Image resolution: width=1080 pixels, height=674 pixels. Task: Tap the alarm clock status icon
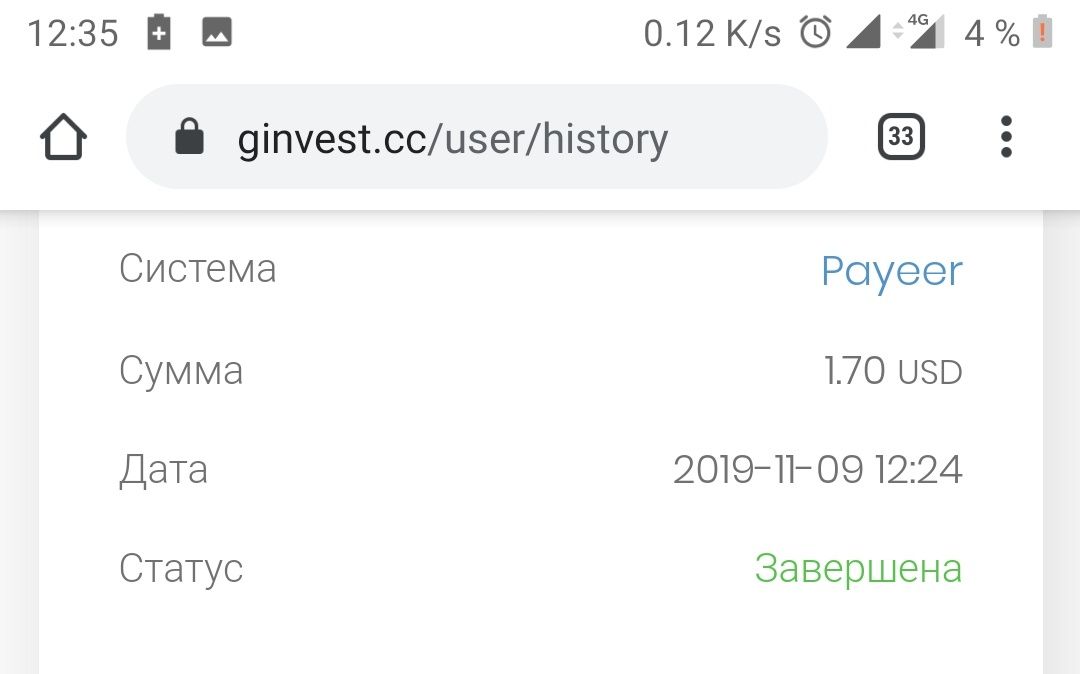tap(816, 32)
